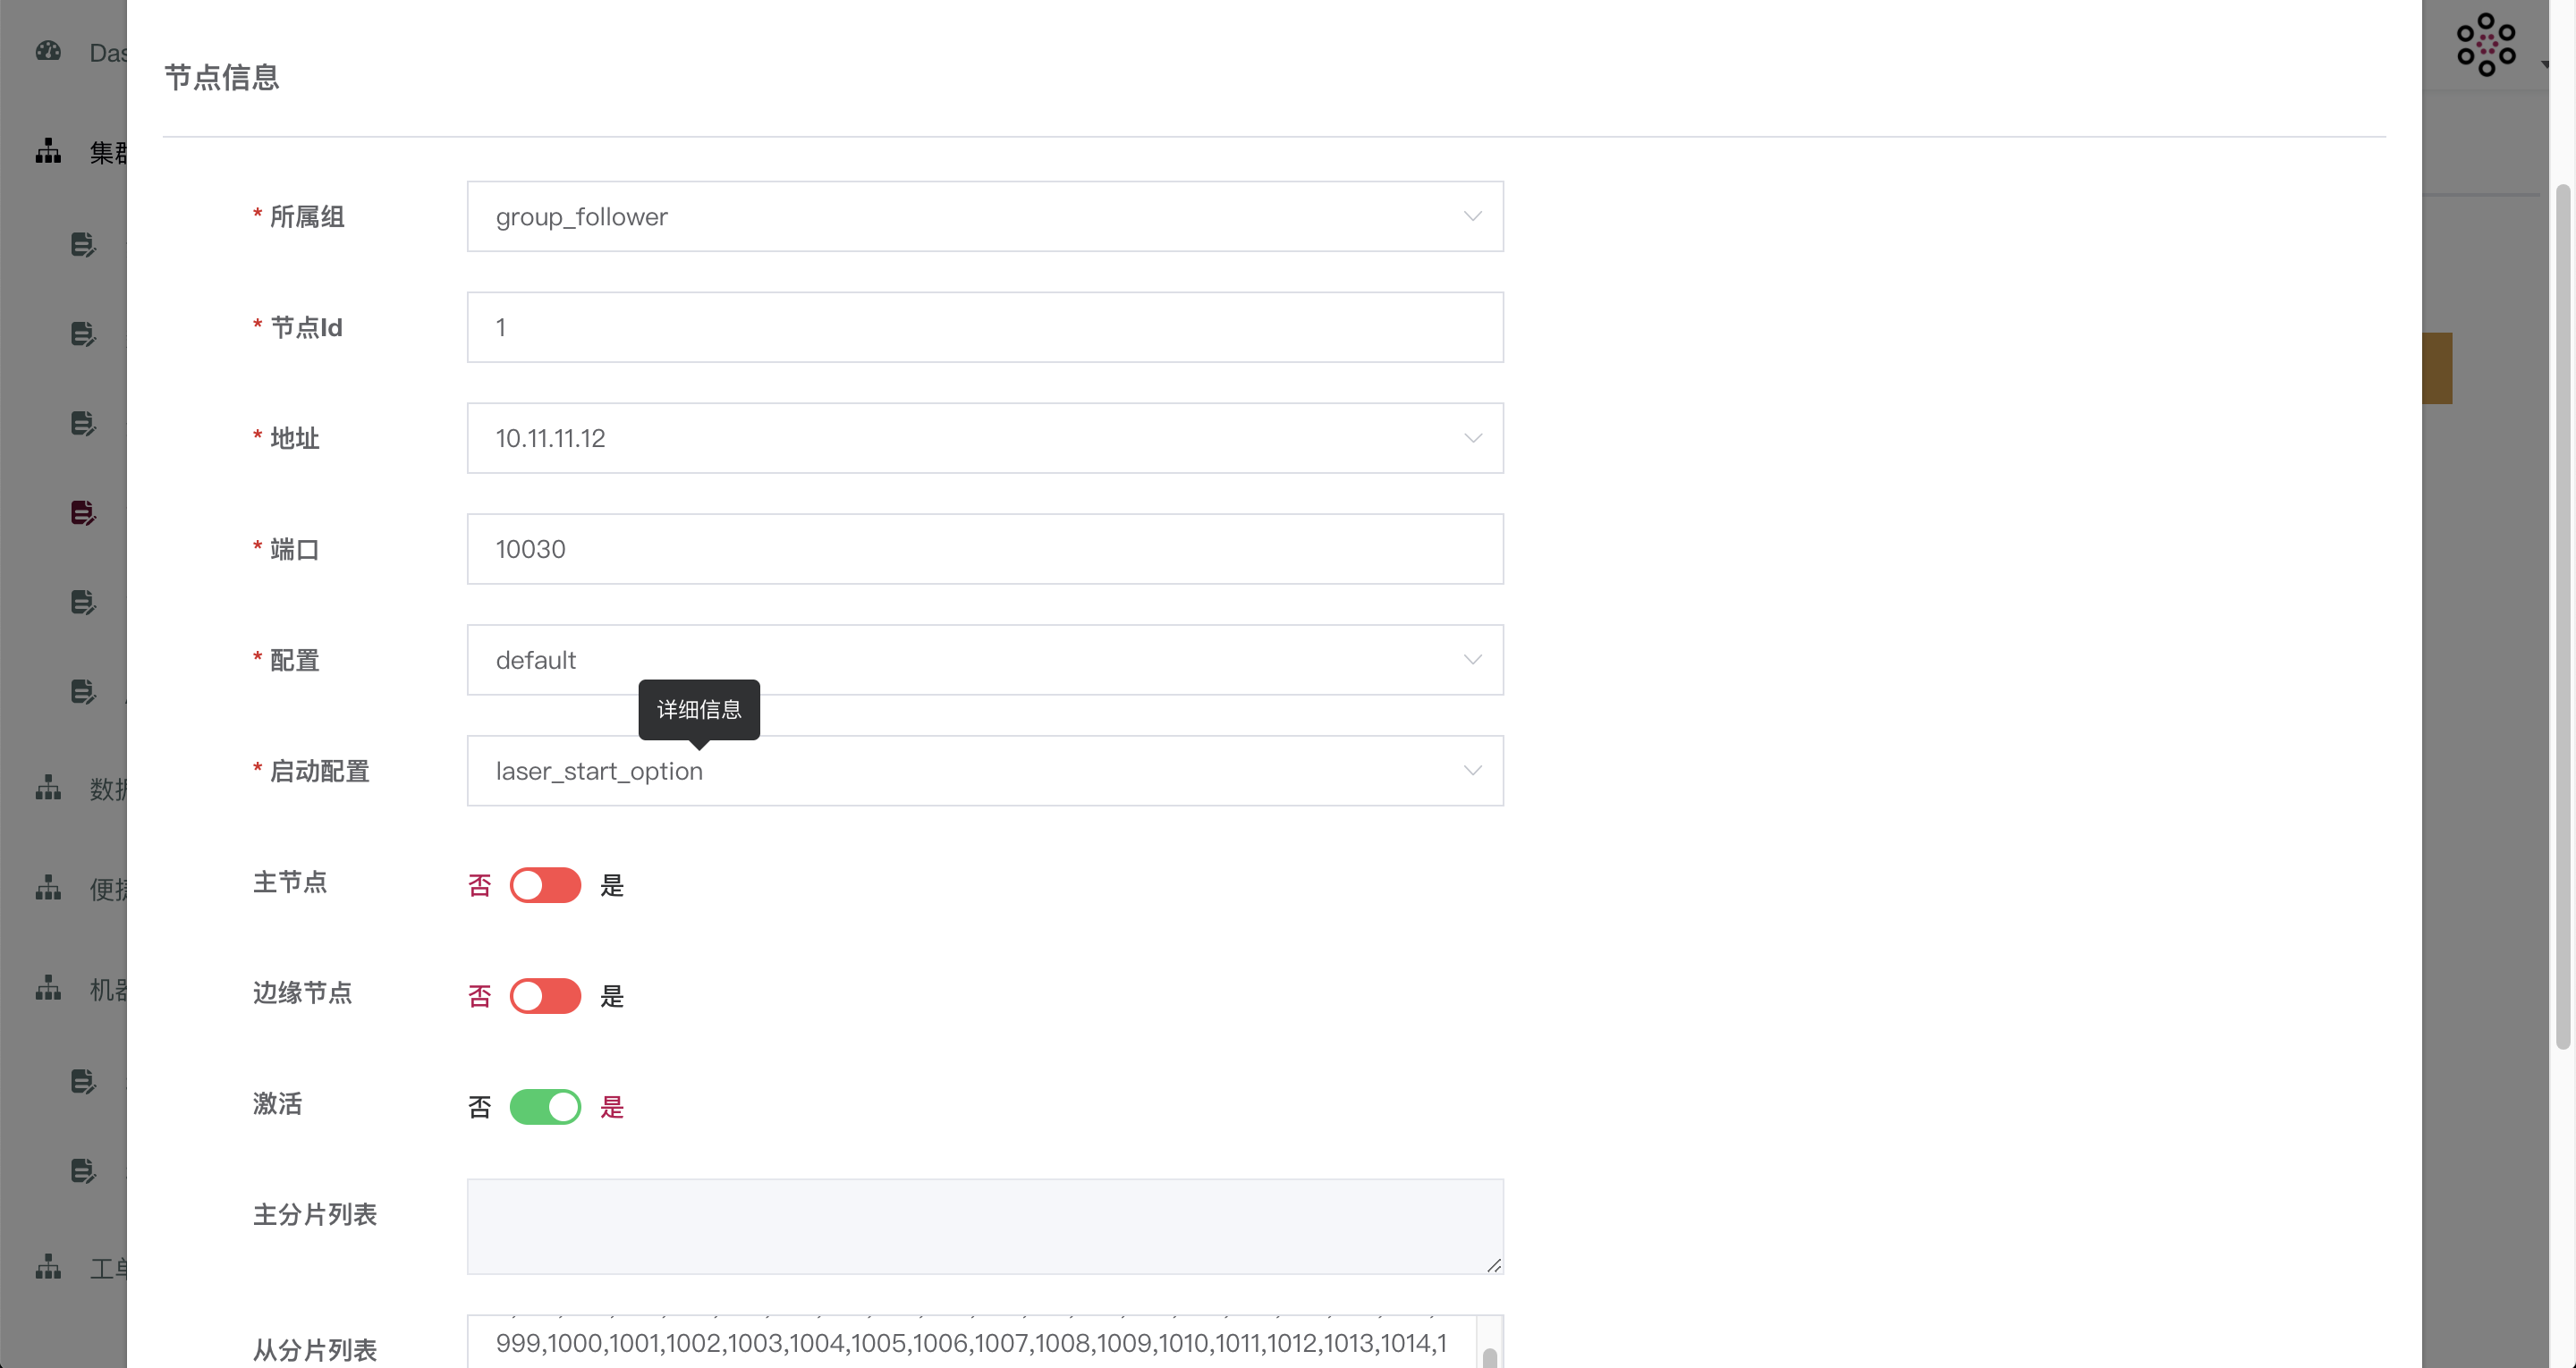Click the data management icon in sidebar
Viewport: 2576px width, 1368px height.
[46, 787]
